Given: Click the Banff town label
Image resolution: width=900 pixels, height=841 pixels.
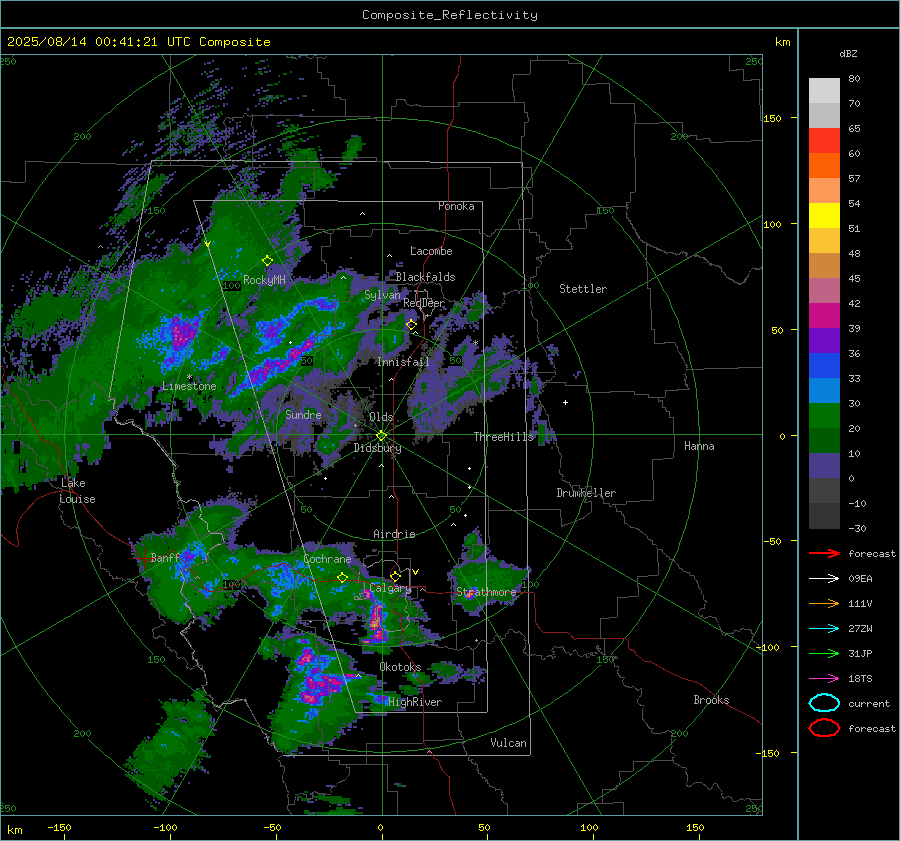Looking at the screenshot, I should click(x=165, y=557).
